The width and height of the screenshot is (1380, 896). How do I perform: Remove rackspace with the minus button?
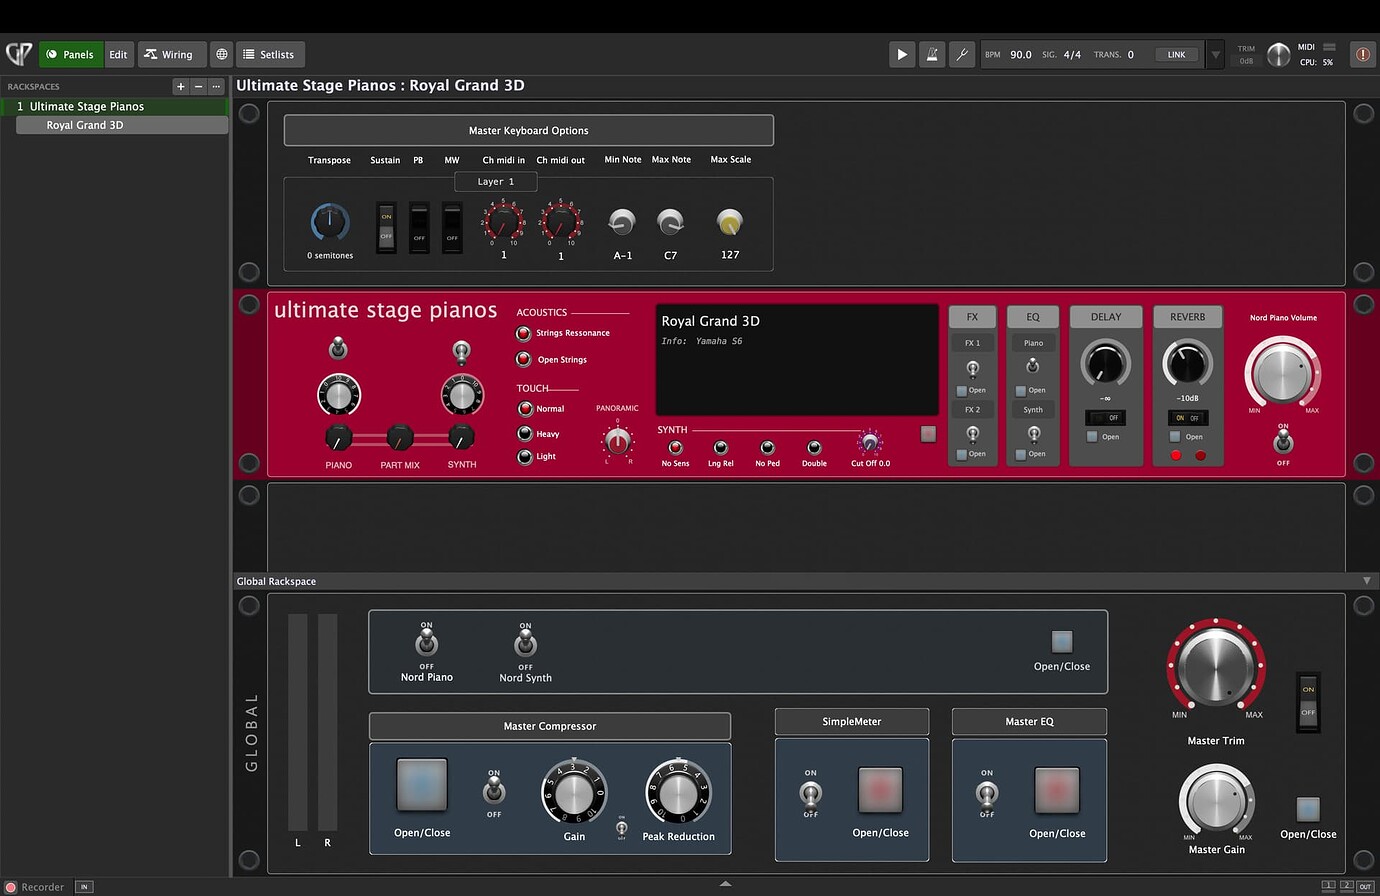click(x=198, y=87)
